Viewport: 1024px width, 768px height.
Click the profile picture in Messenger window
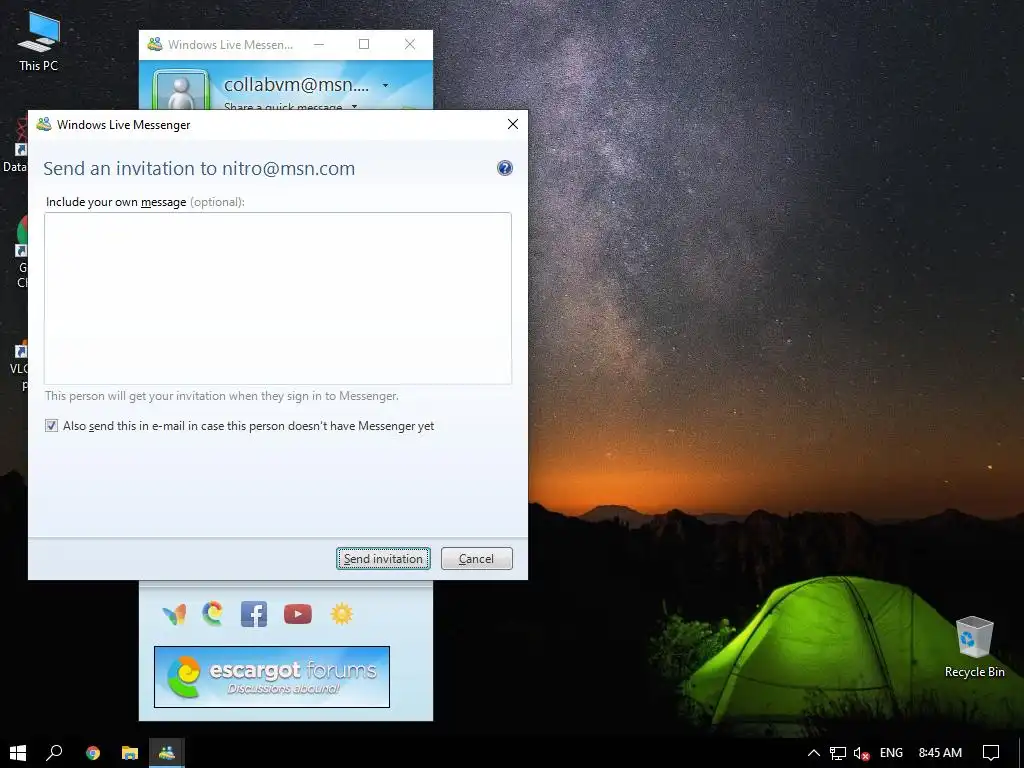(181, 91)
